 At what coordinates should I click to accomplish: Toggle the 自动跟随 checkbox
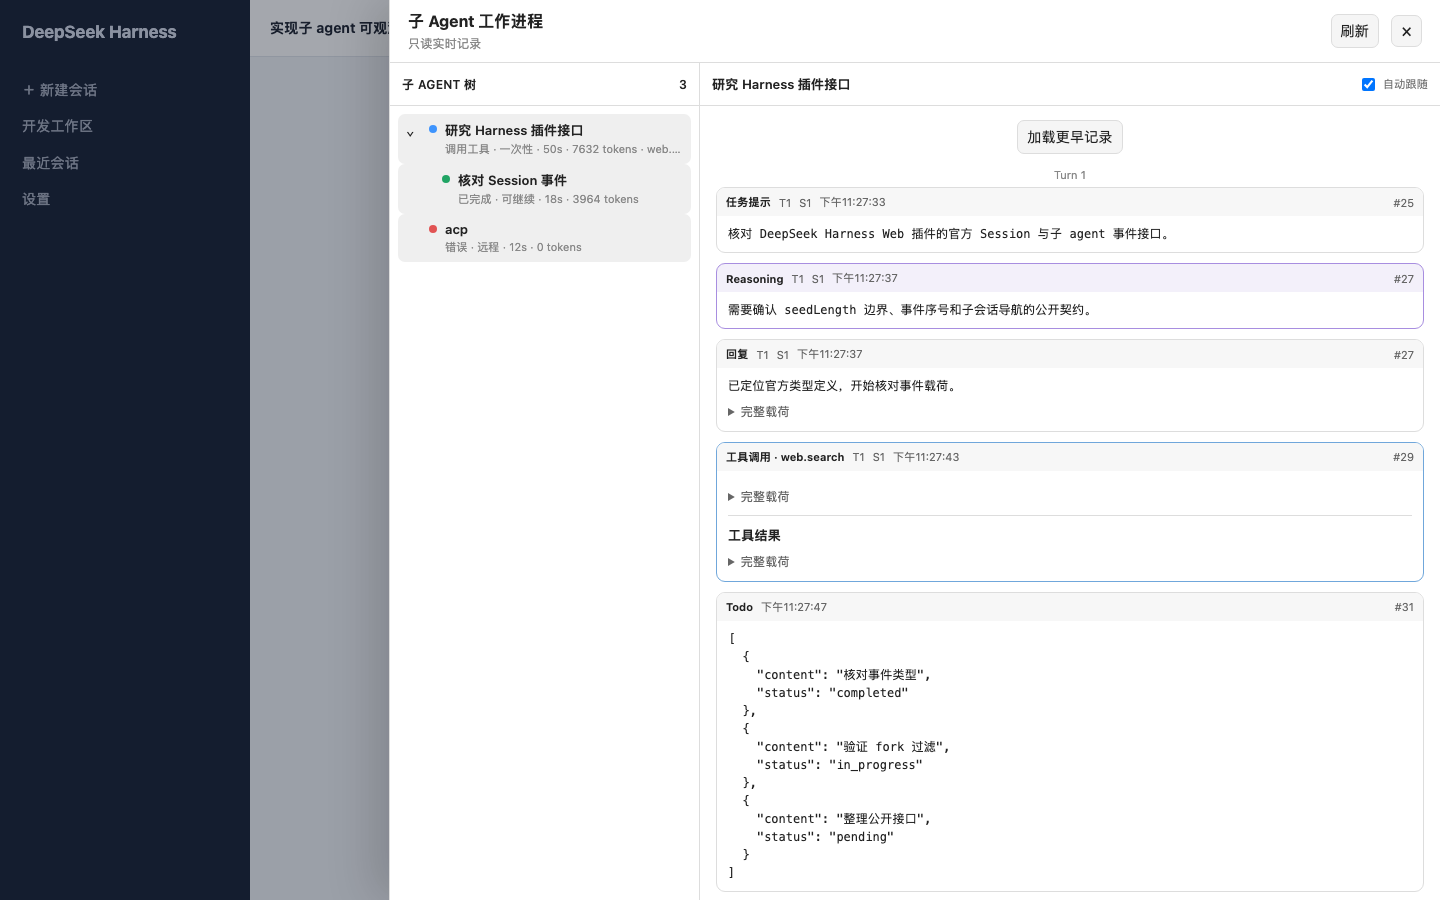coord(1368,84)
